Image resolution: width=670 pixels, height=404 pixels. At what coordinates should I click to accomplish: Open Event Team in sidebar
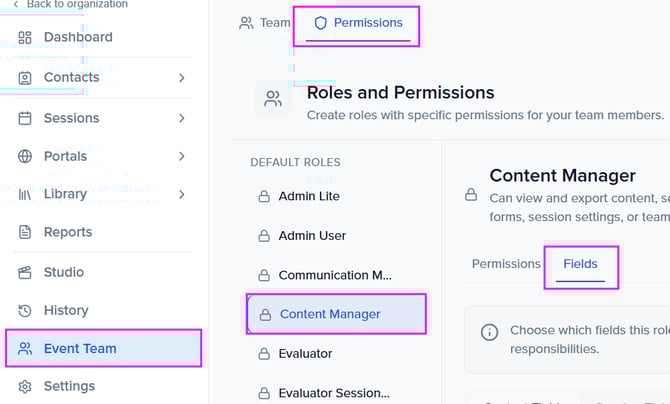point(80,349)
